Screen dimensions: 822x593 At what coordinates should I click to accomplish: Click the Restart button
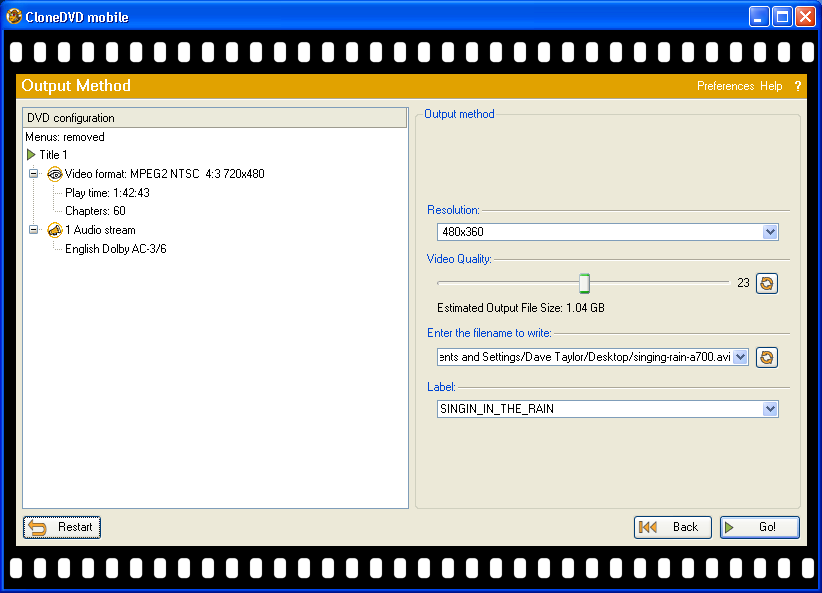tap(62, 527)
